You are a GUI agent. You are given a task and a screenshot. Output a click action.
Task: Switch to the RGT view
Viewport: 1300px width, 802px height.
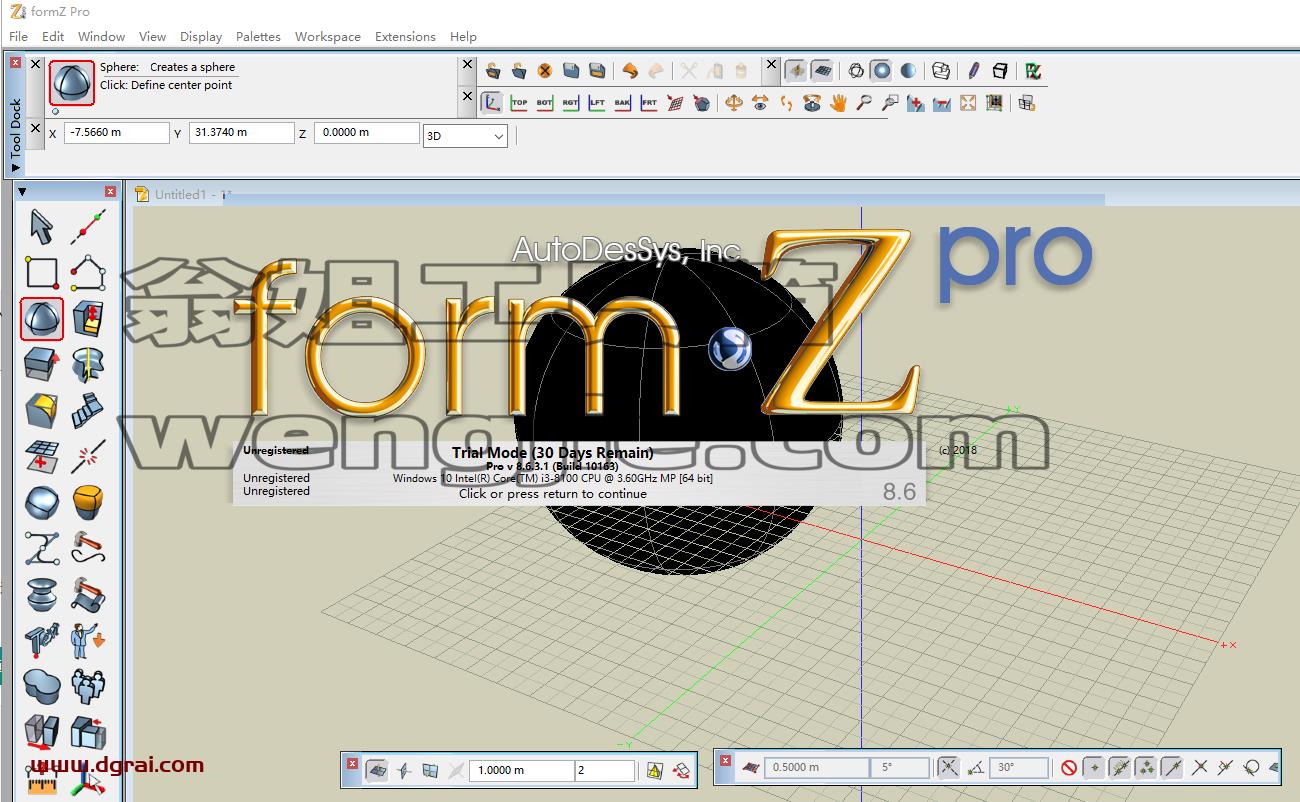(x=571, y=102)
